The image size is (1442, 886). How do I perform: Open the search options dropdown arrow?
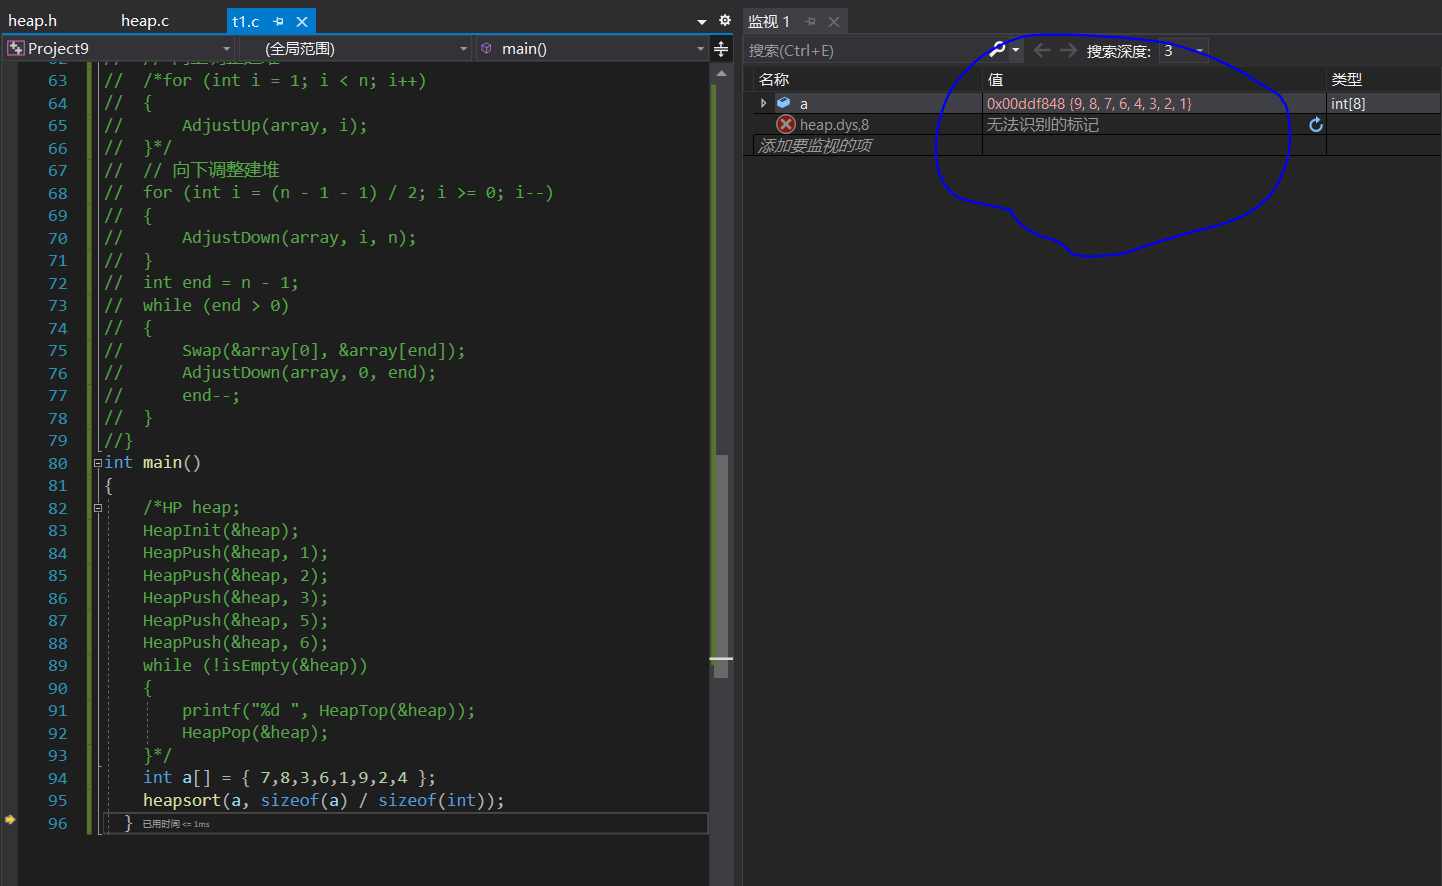click(x=1016, y=50)
